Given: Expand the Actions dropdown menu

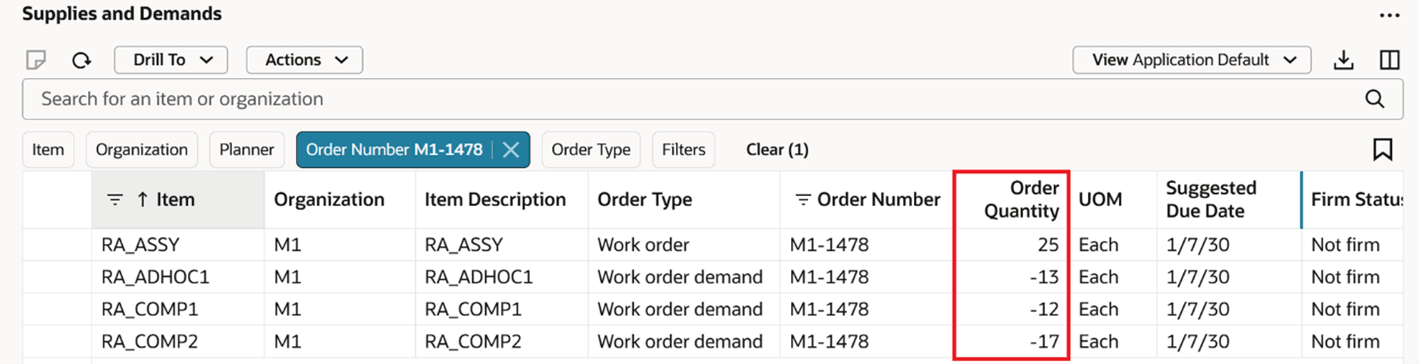Looking at the screenshot, I should pyautogui.click(x=304, y=60).
